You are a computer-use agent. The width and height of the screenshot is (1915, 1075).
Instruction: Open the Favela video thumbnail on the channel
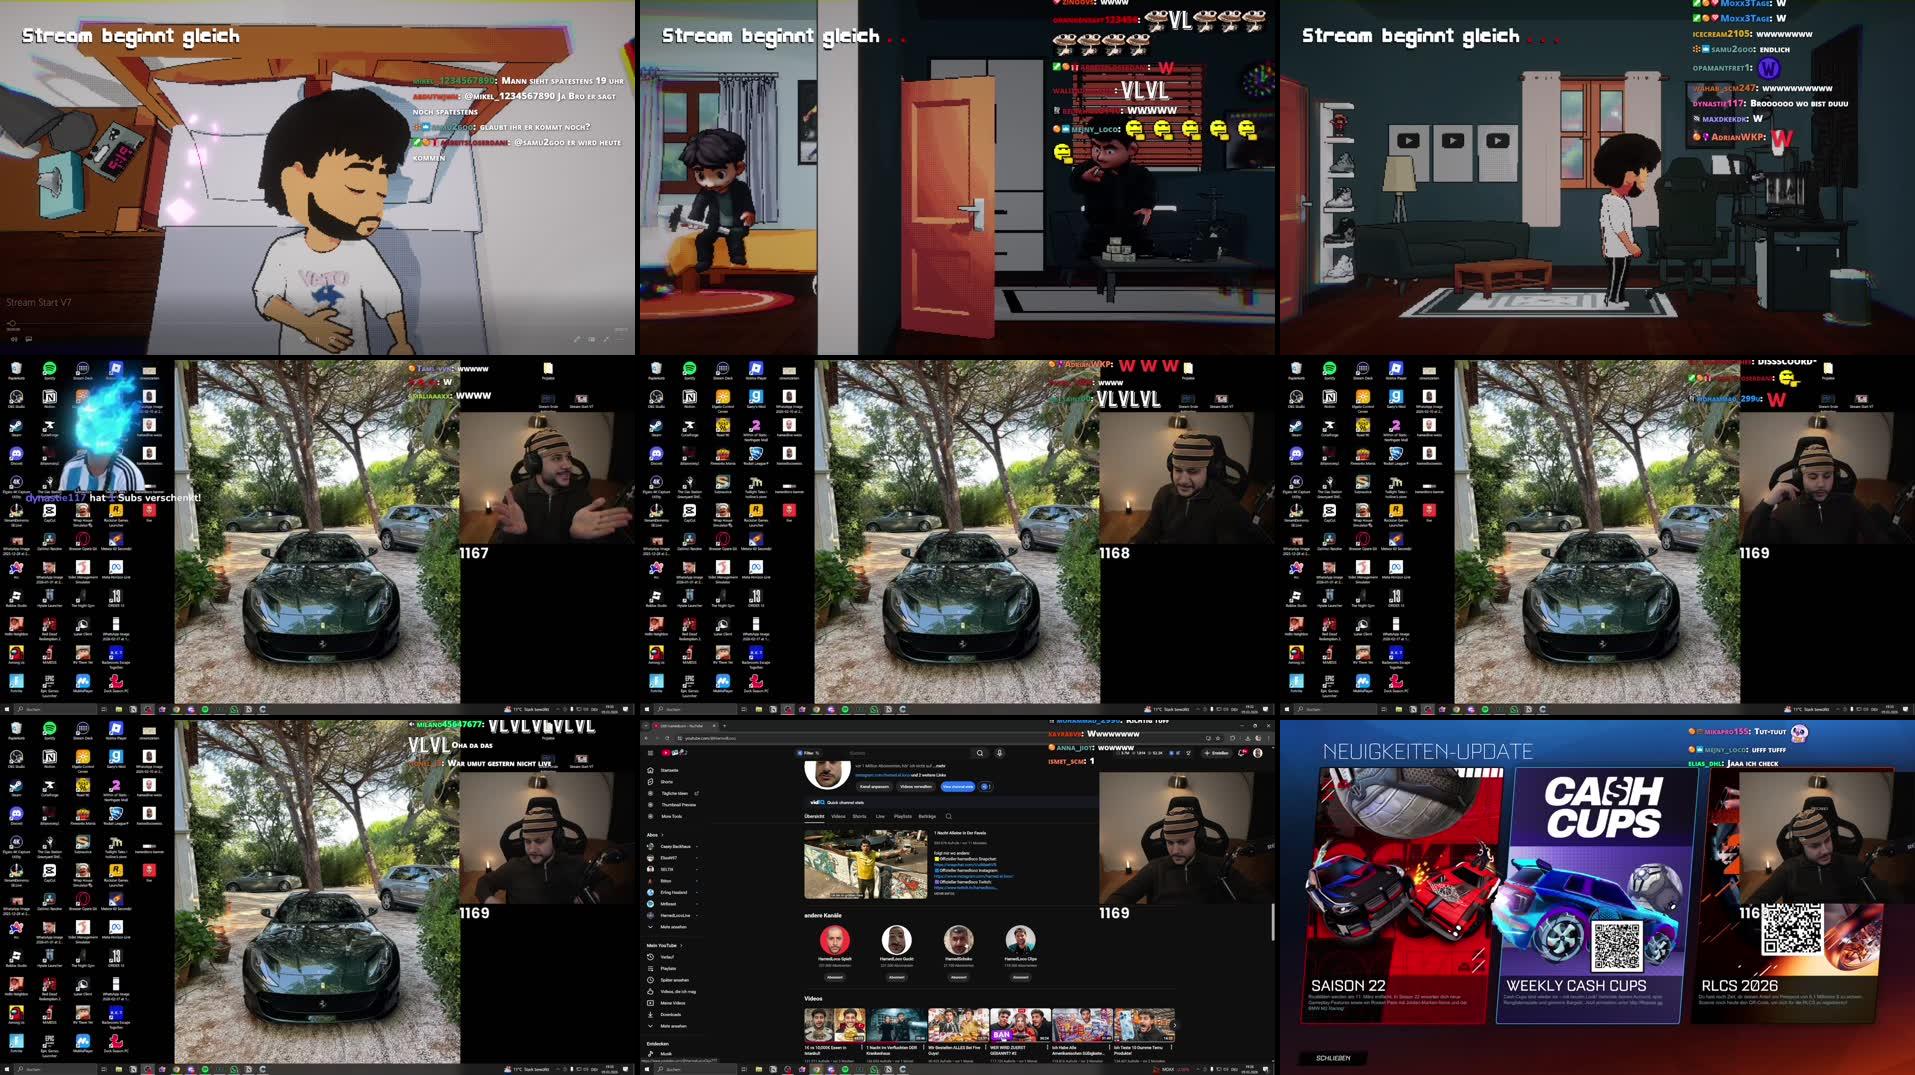tap(866, 863)
